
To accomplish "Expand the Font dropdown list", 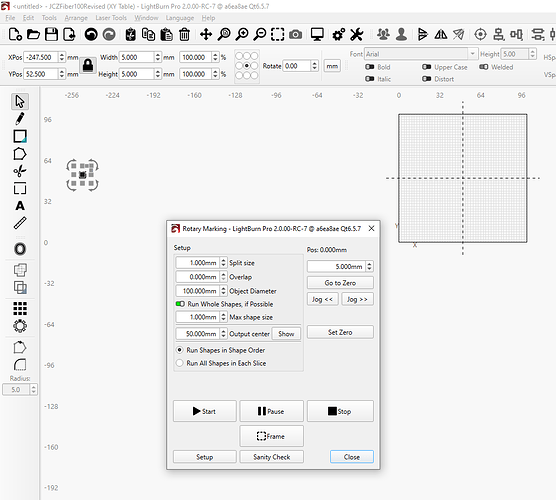I will pyautogui.click(x=472, y=54).
